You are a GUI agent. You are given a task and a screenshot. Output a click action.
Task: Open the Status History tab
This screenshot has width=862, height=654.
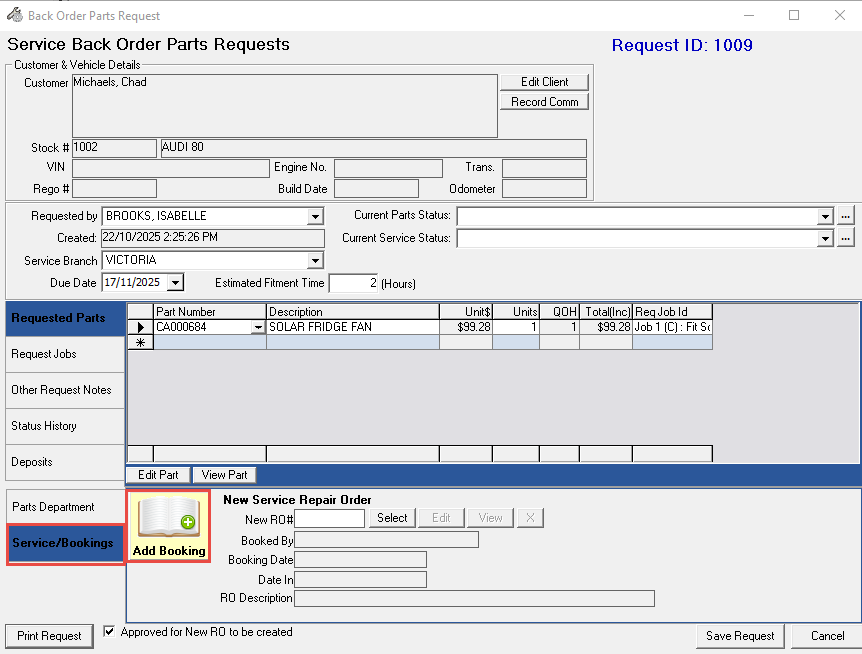pos(65,426)
